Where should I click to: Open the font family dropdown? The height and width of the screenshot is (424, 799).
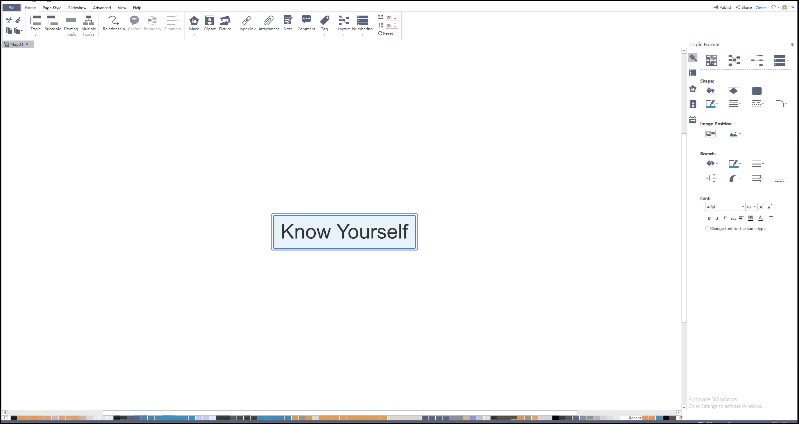pyautogui.click(x=725, y=207)
